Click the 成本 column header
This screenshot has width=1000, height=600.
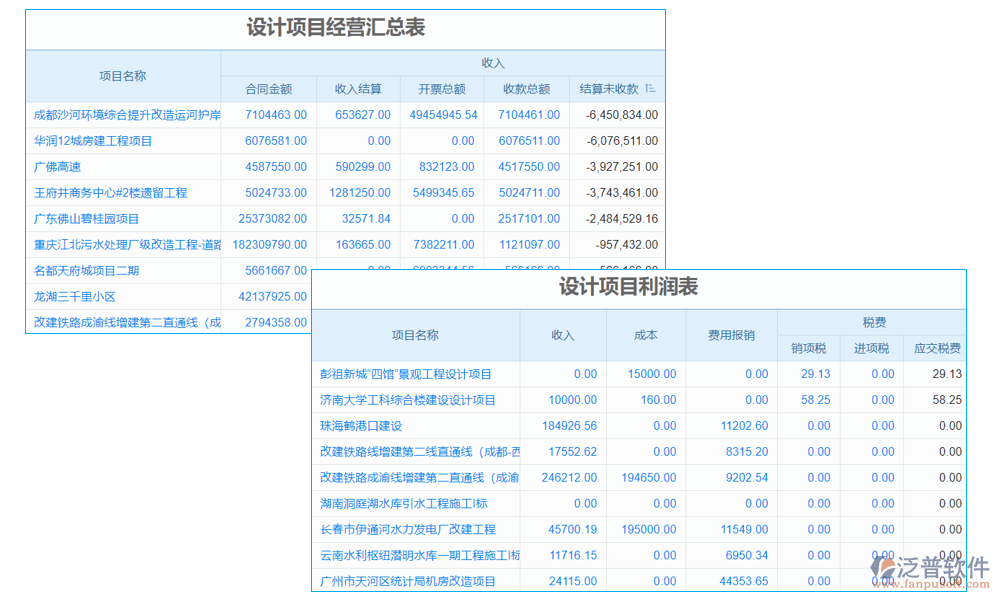[646, 336]
